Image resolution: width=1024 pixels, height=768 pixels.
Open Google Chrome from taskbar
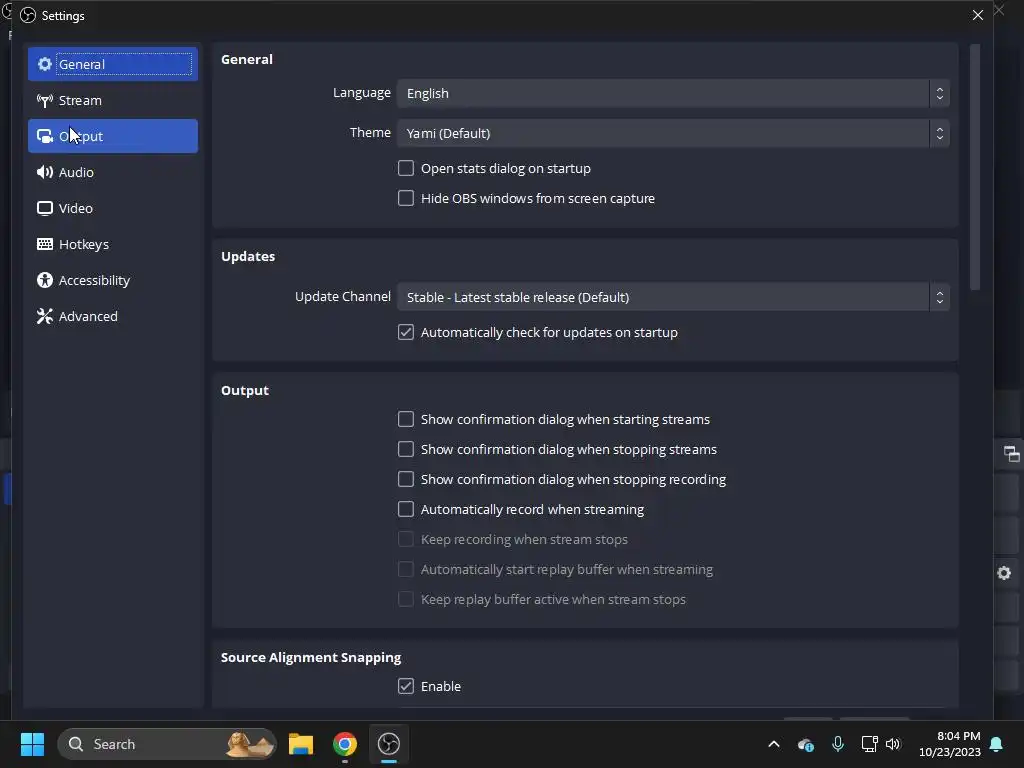click(x=345, y=744)
